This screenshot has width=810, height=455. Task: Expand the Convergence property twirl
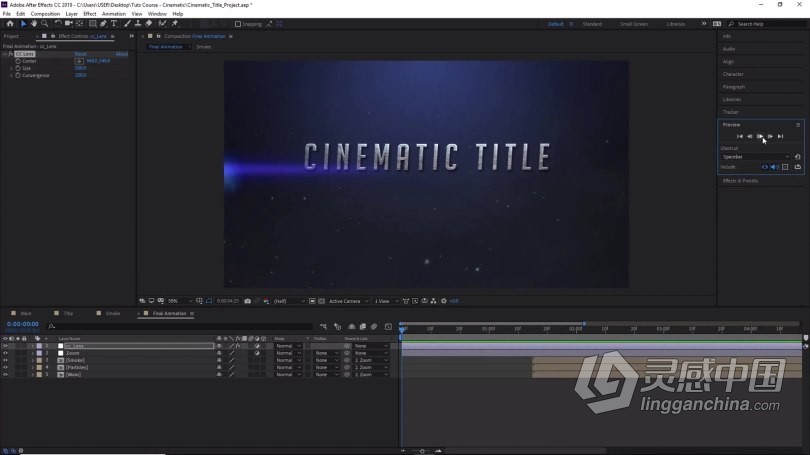pyautogui.click(x=11, y=75)
